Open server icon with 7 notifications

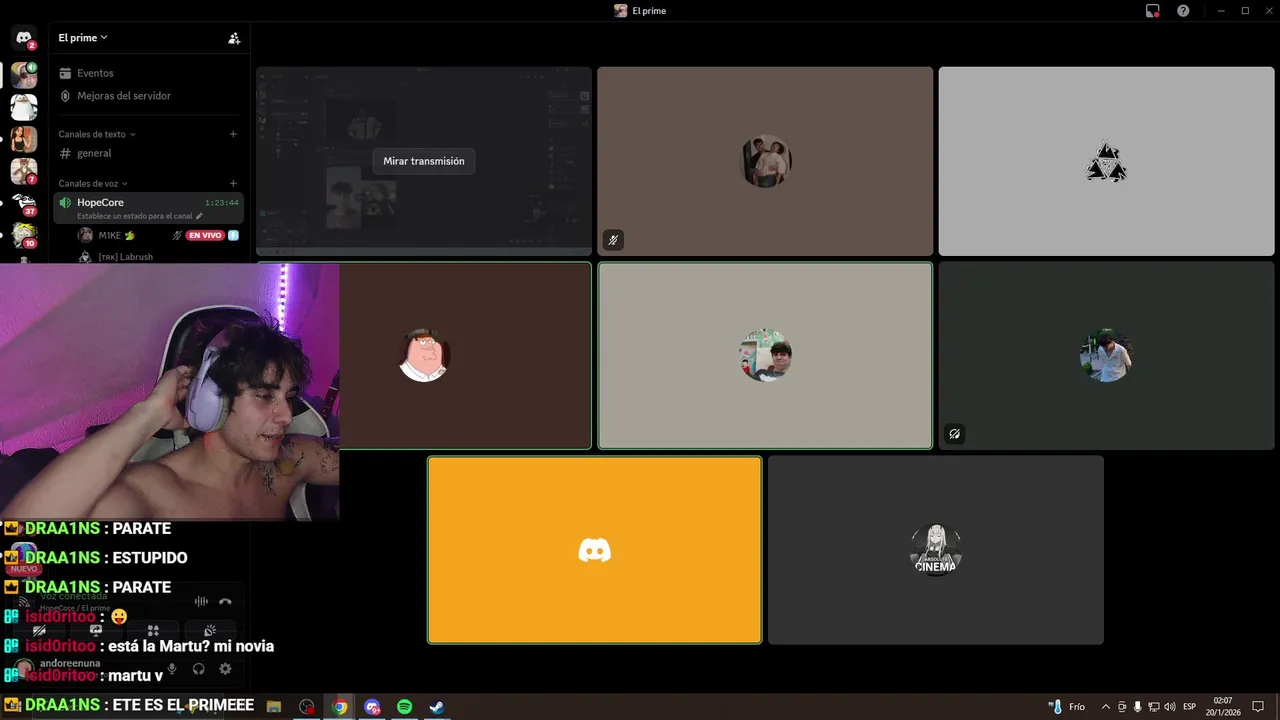pyautogui.click(x=24, y=171)
